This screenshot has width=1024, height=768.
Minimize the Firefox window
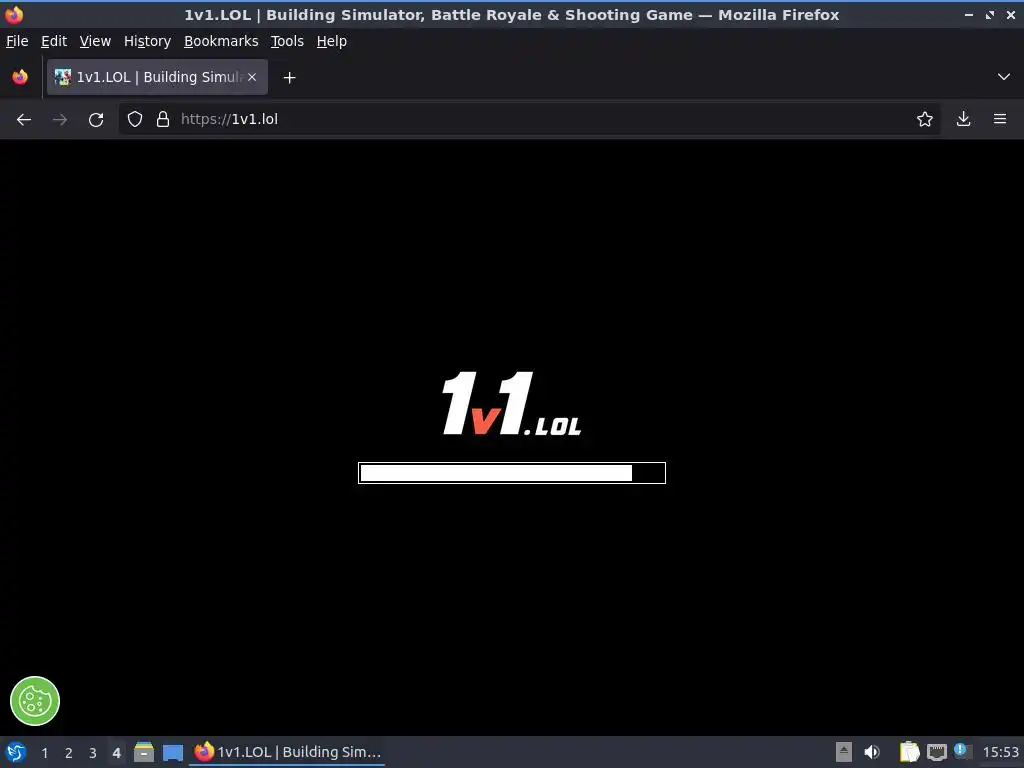pyautogui.click(x=969, y=14)
